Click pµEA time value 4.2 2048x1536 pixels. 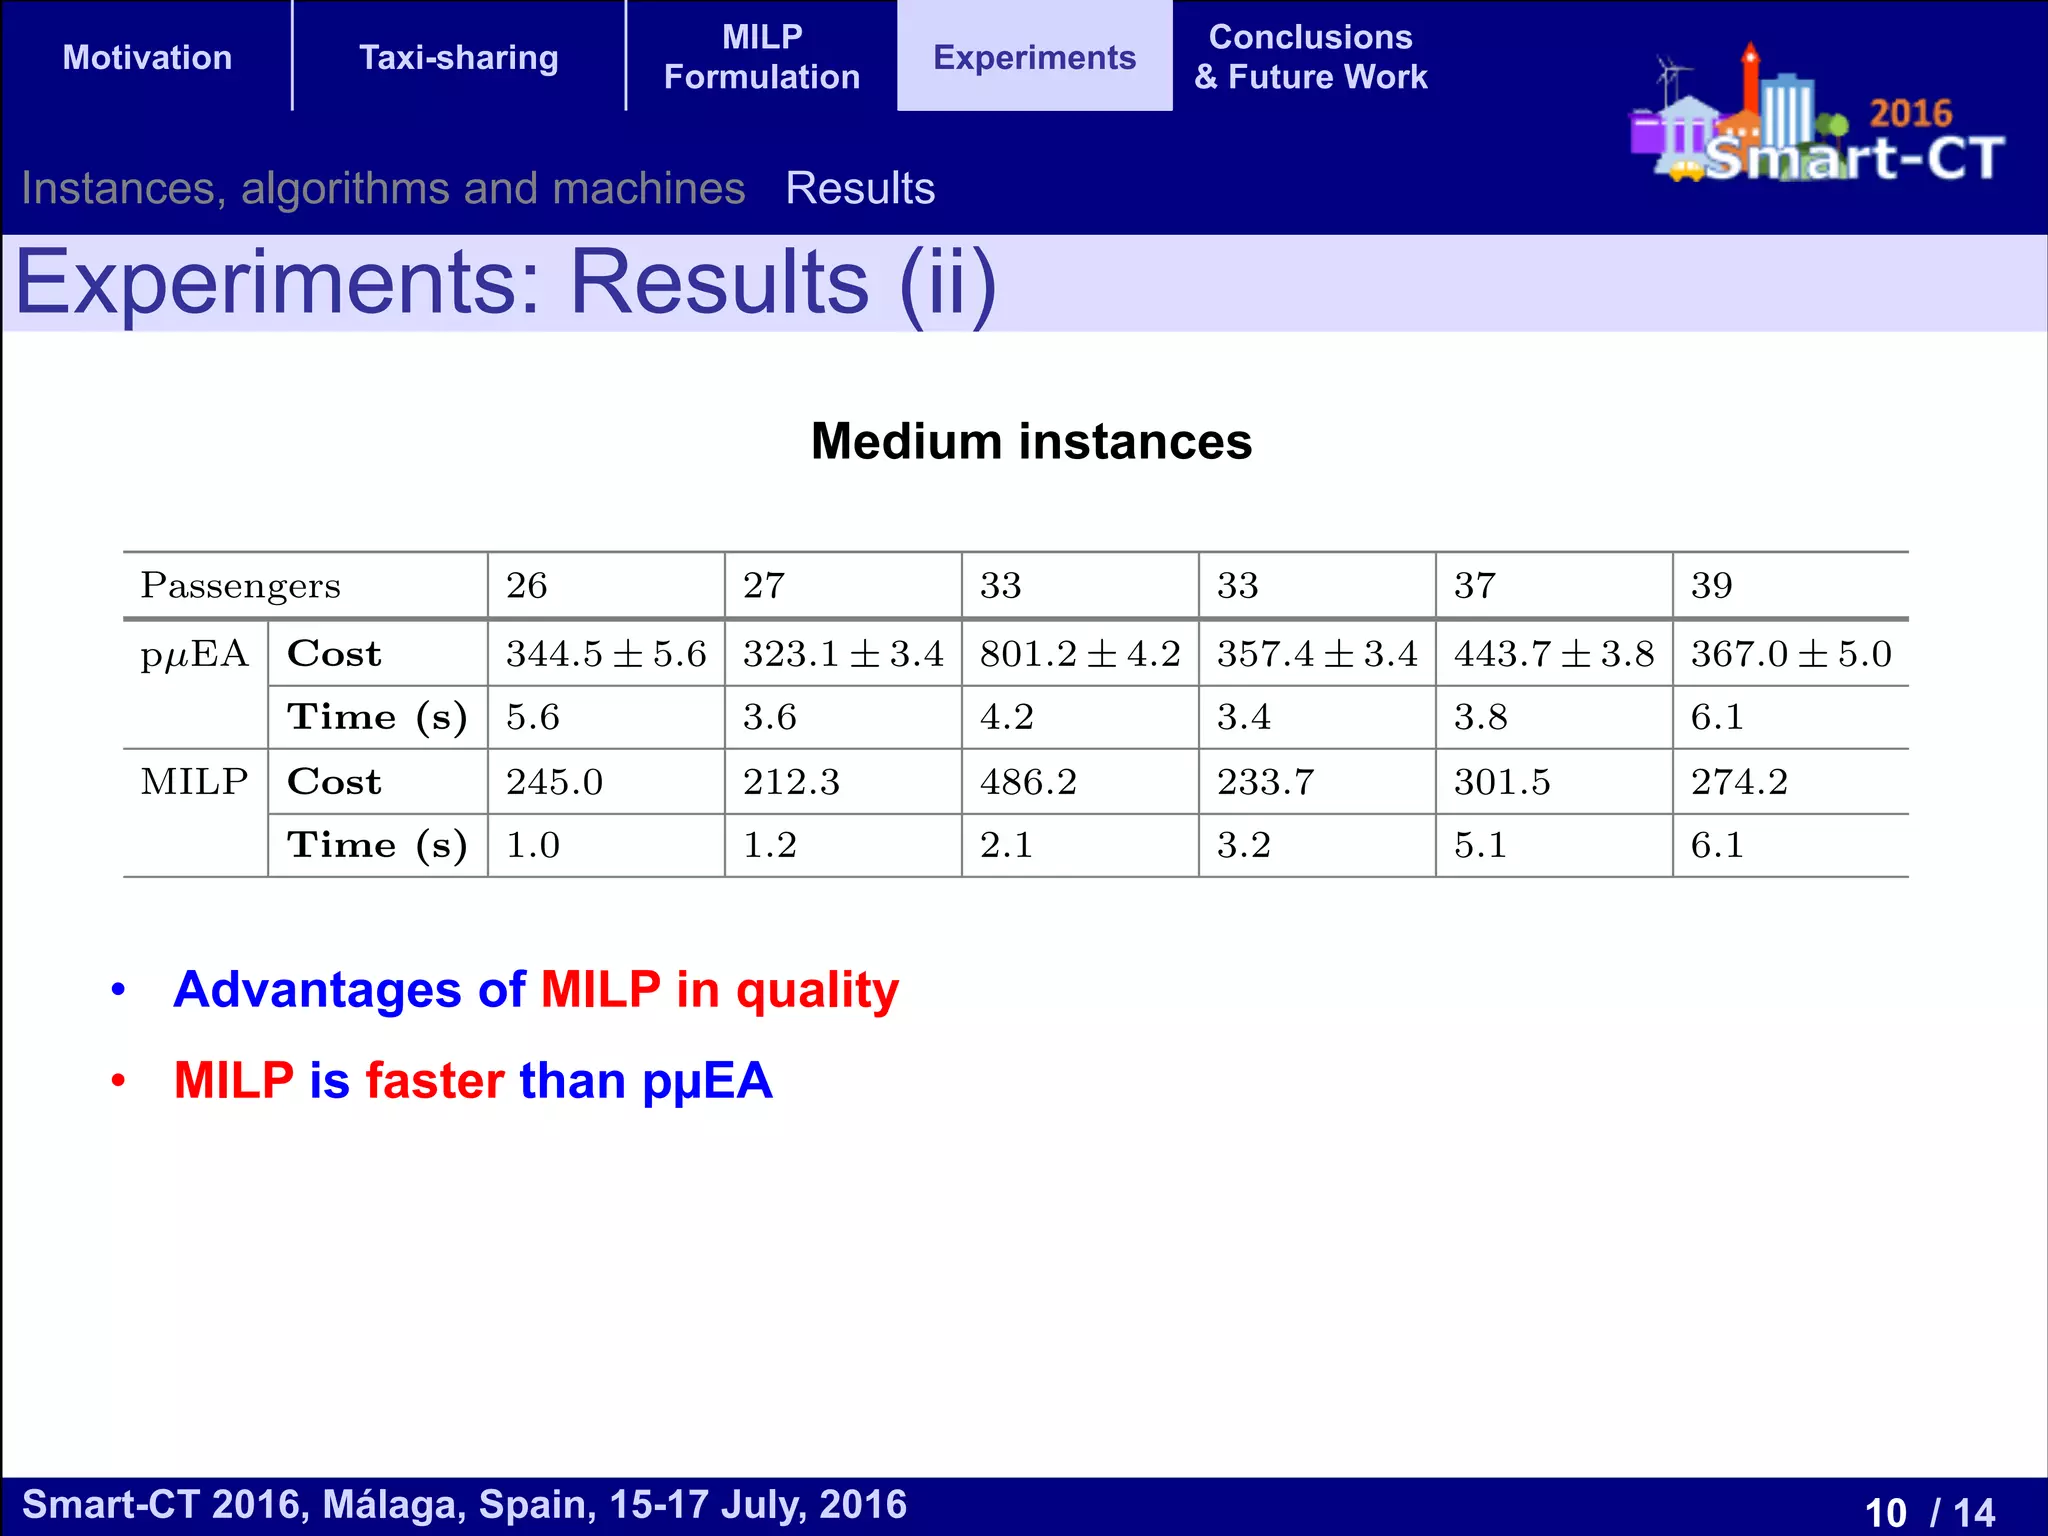coord(1007,717)
